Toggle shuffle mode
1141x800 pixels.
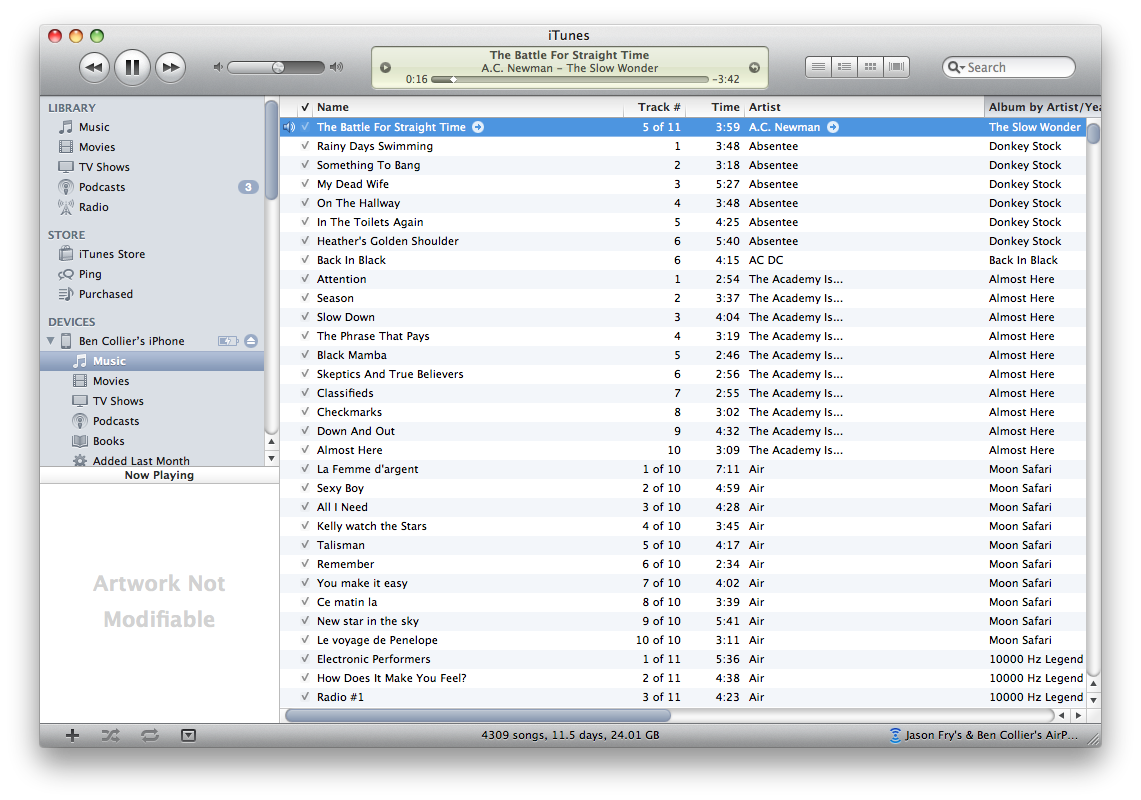pyautogui.click(x=111, y=735)
